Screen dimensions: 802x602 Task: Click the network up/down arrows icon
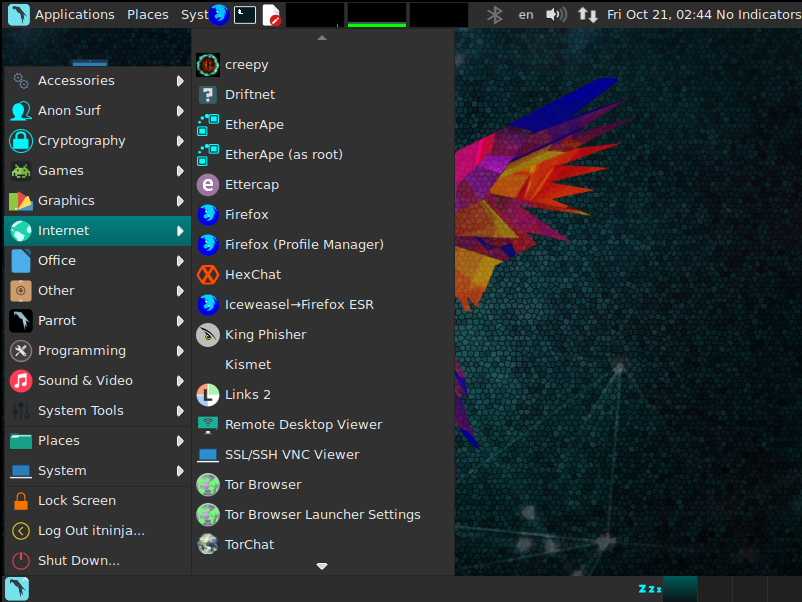coord(588,14)
